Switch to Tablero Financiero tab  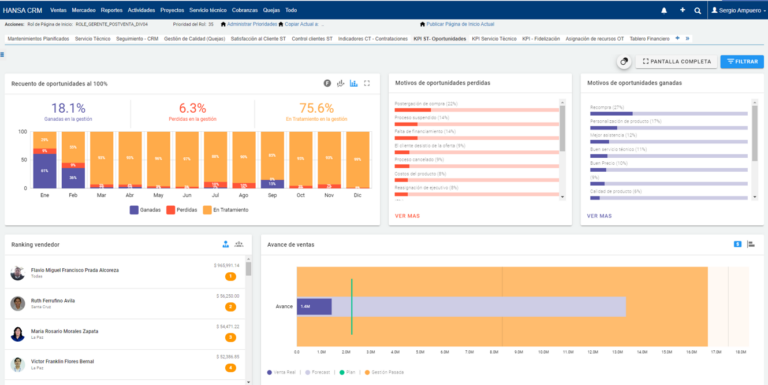649,39
